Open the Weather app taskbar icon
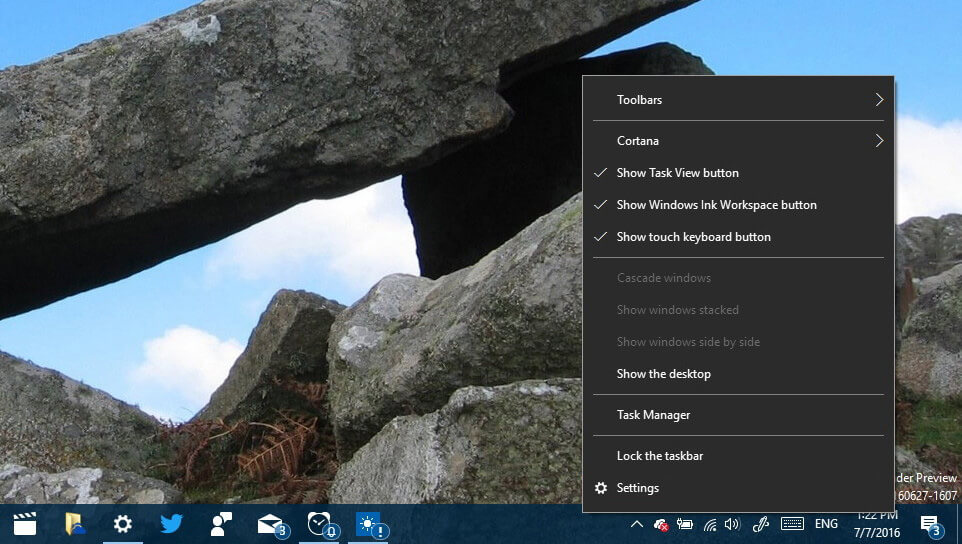 pos(371,525)
